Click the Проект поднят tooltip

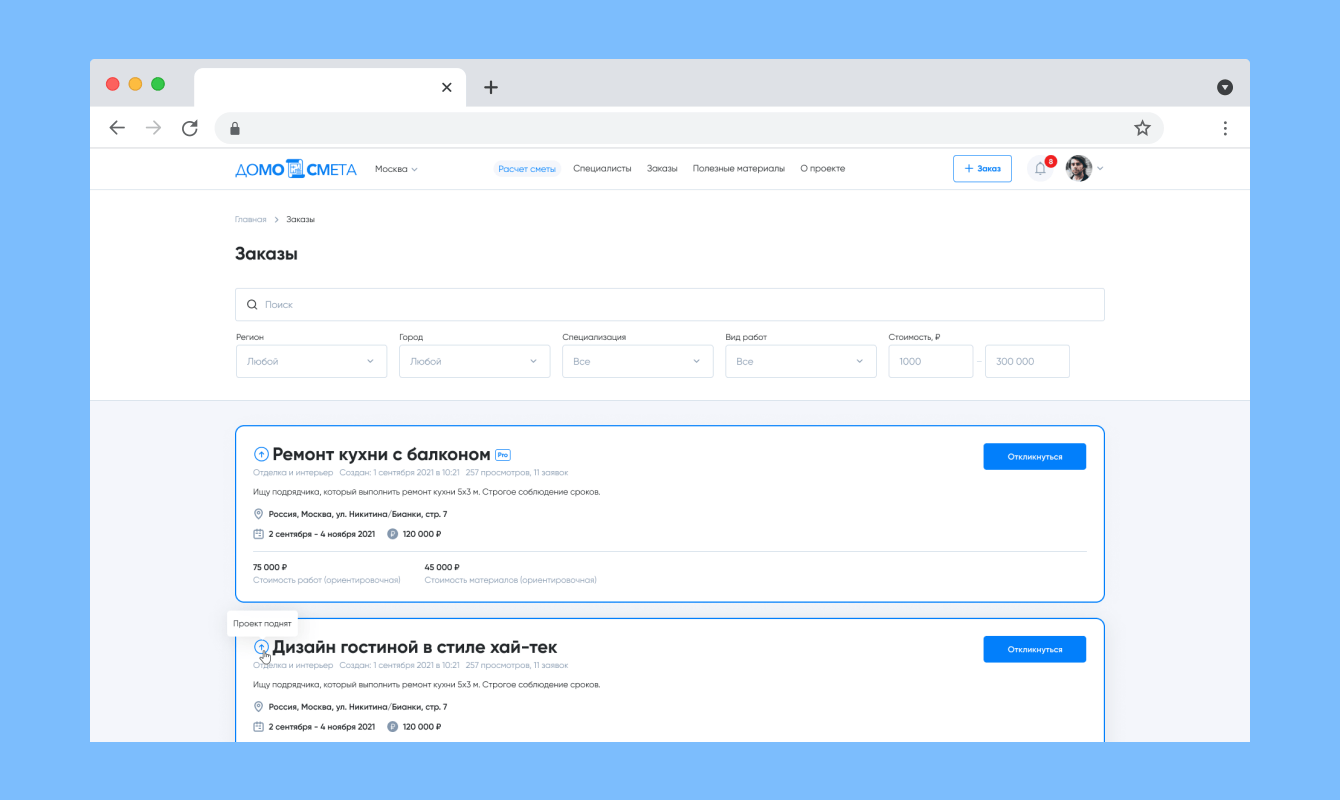click(262, 623)
